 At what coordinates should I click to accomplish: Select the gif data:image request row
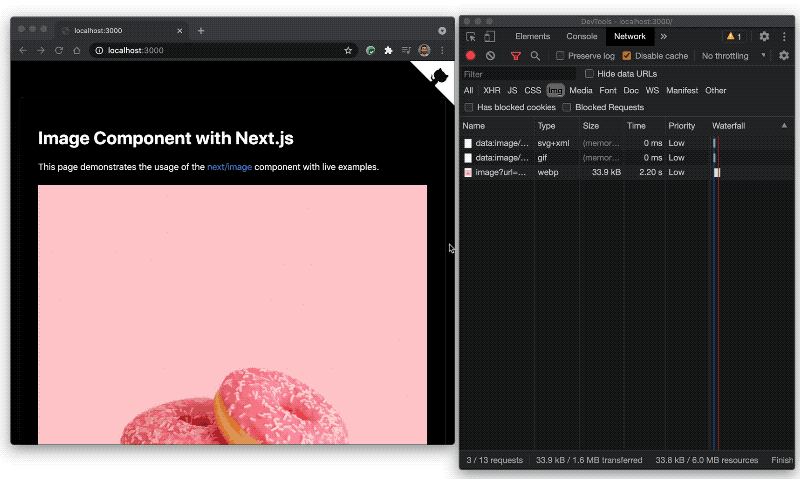[627, 158]
